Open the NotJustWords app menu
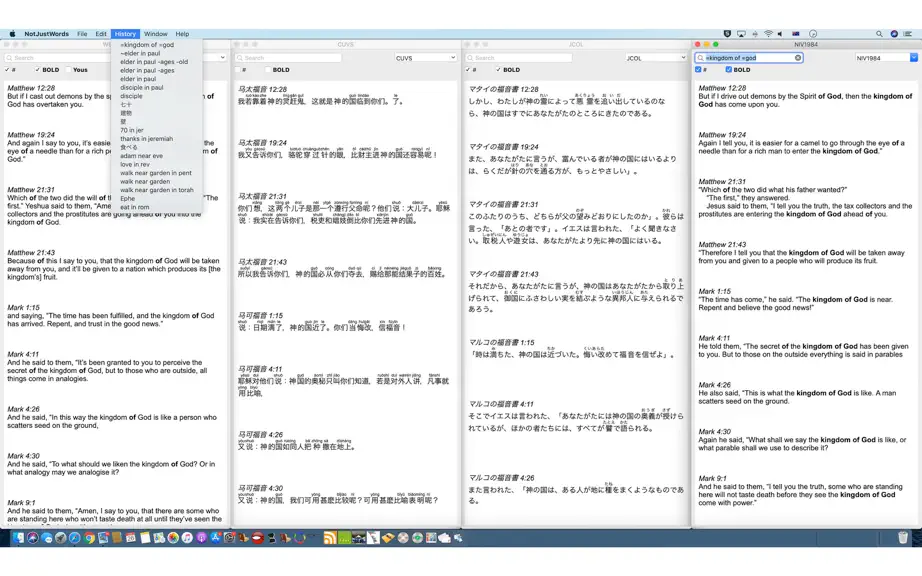The height and width of the screenshot is (576, 922). 46,34
